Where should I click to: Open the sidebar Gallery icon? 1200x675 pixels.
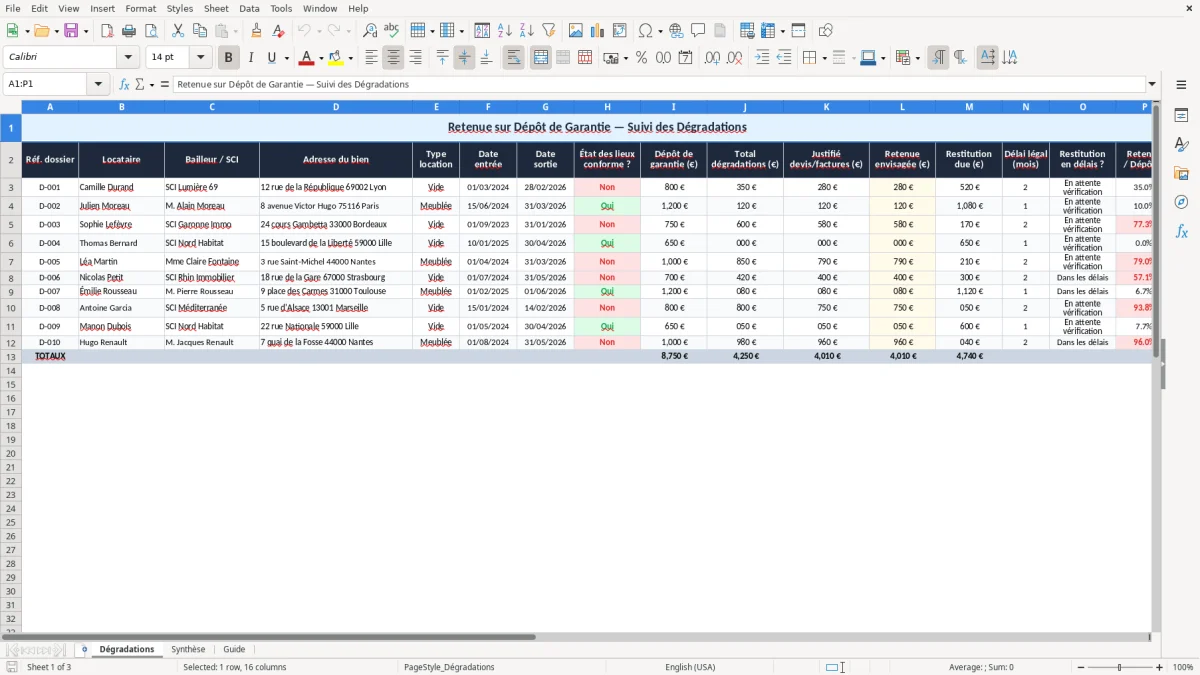[1181, 173]
